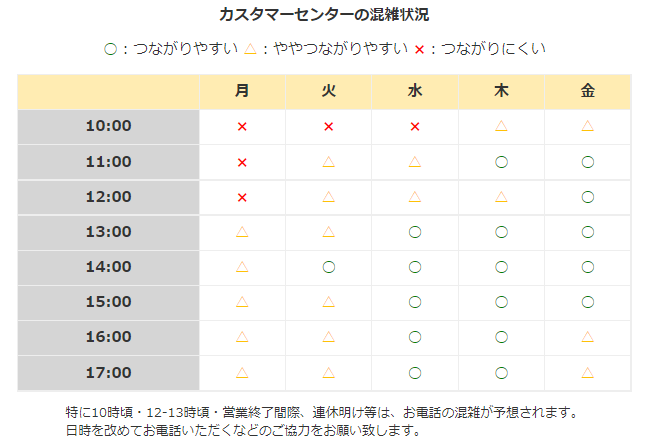Click the green circle for Friday 11:00
This screenshot has width=652, height=445.
click(588, 162)
